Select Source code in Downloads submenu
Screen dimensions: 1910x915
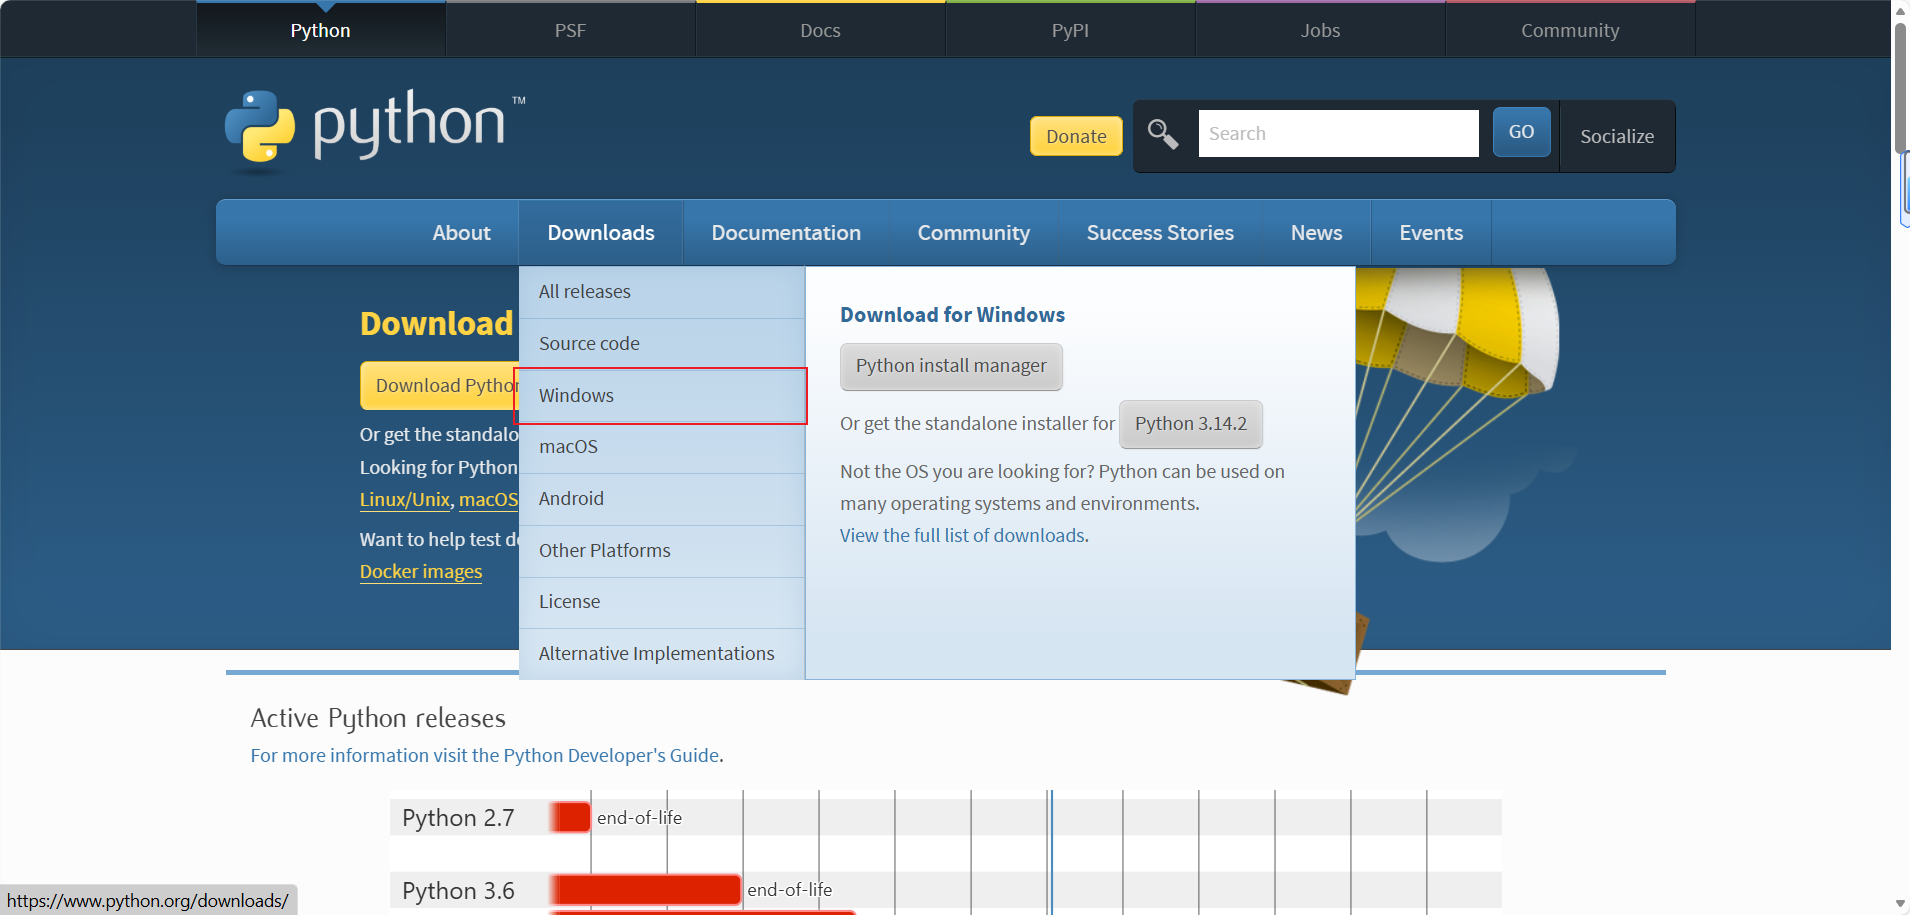pyautogui.click(x=662, y=344)
